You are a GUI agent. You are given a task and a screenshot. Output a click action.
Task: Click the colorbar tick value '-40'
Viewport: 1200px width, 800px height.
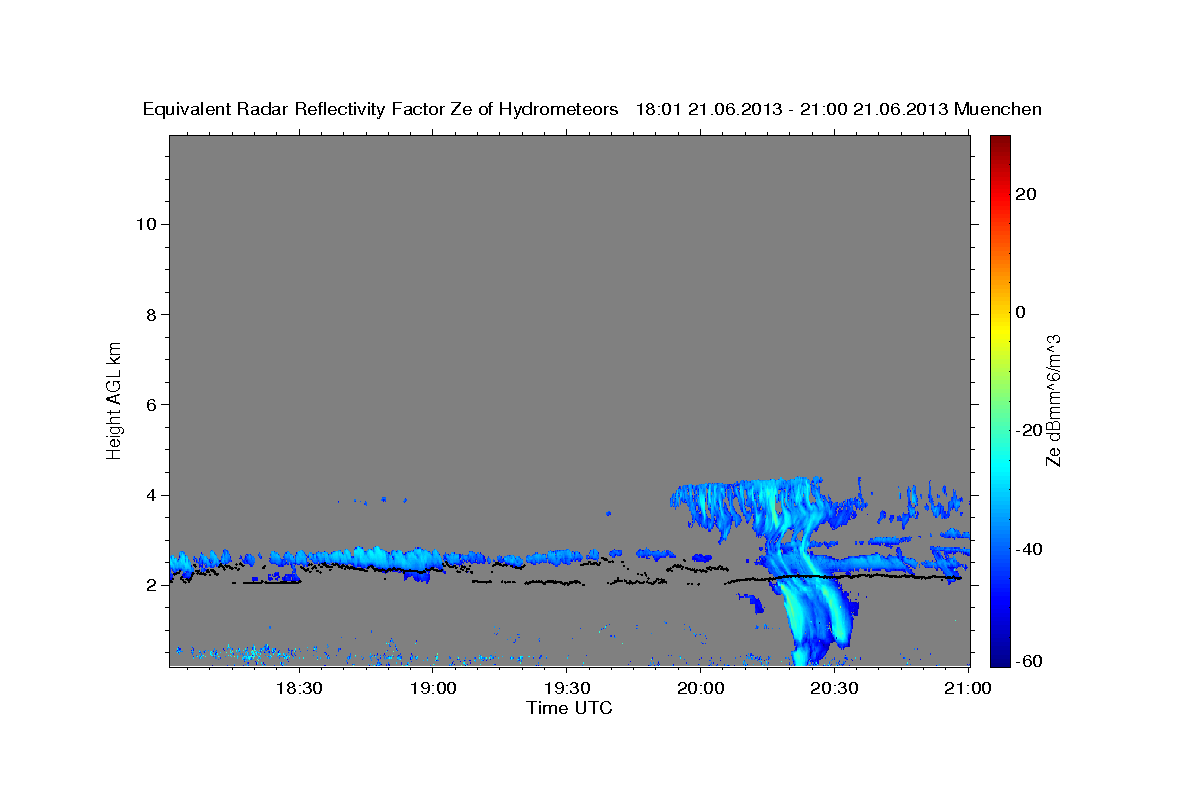coord(1028,548)
